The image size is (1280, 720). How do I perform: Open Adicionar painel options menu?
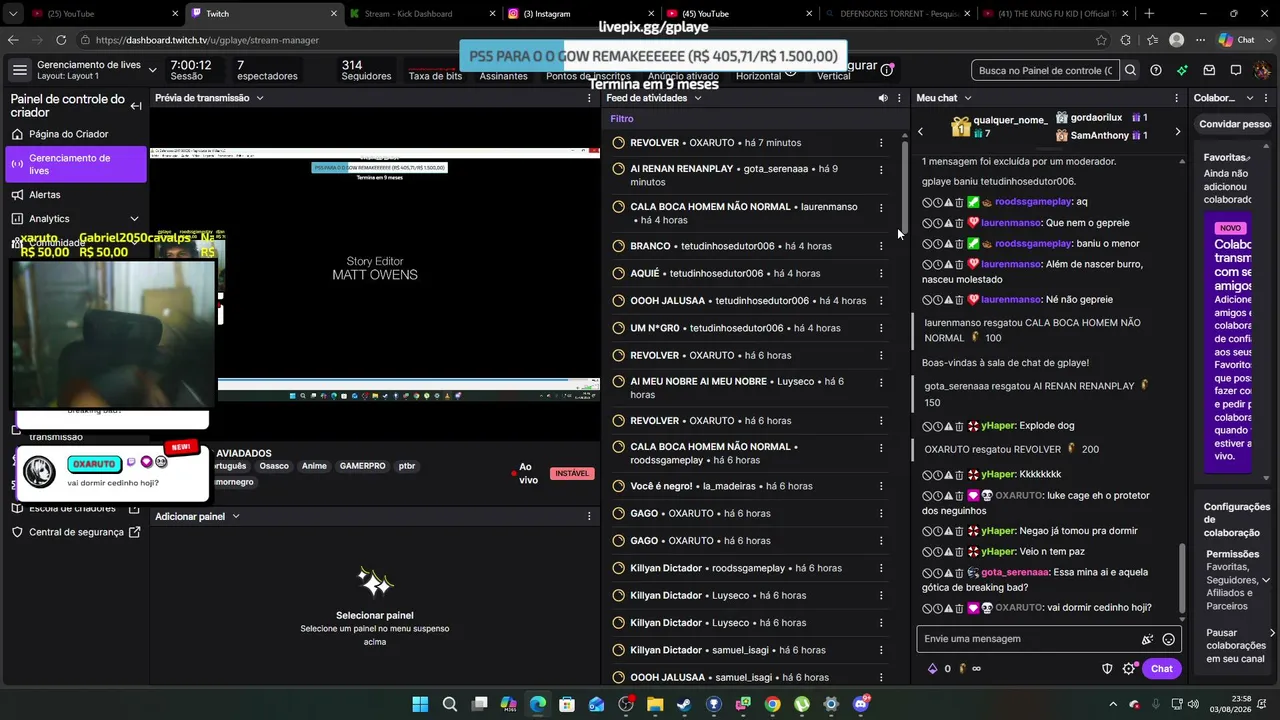coord(590,516)
